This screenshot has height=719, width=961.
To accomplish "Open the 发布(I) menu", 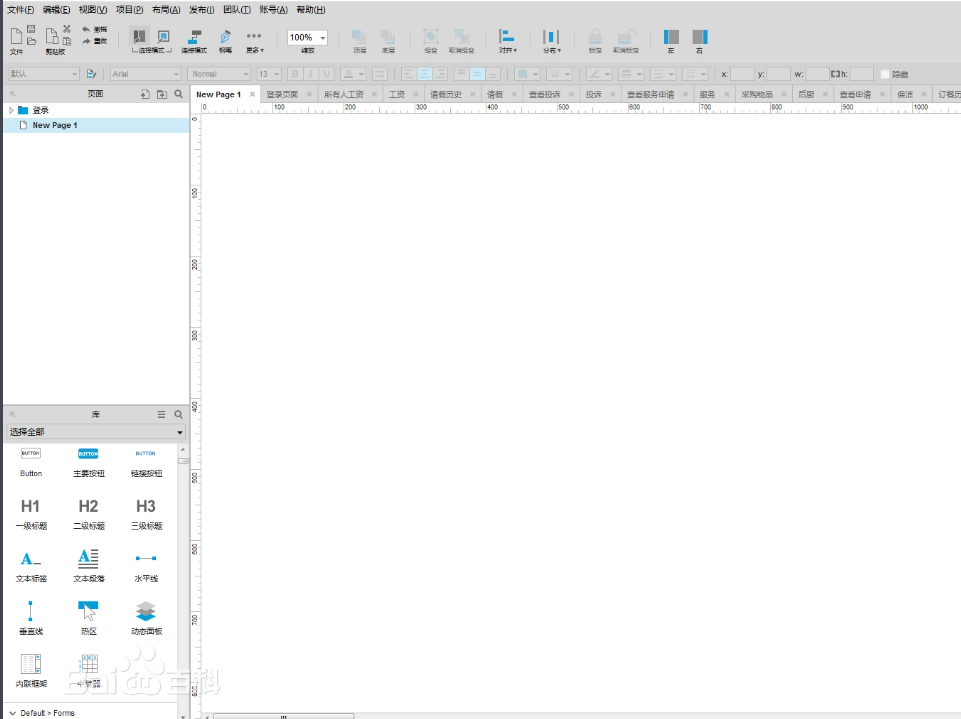I will pyautogui.click(x=202, y=10).
